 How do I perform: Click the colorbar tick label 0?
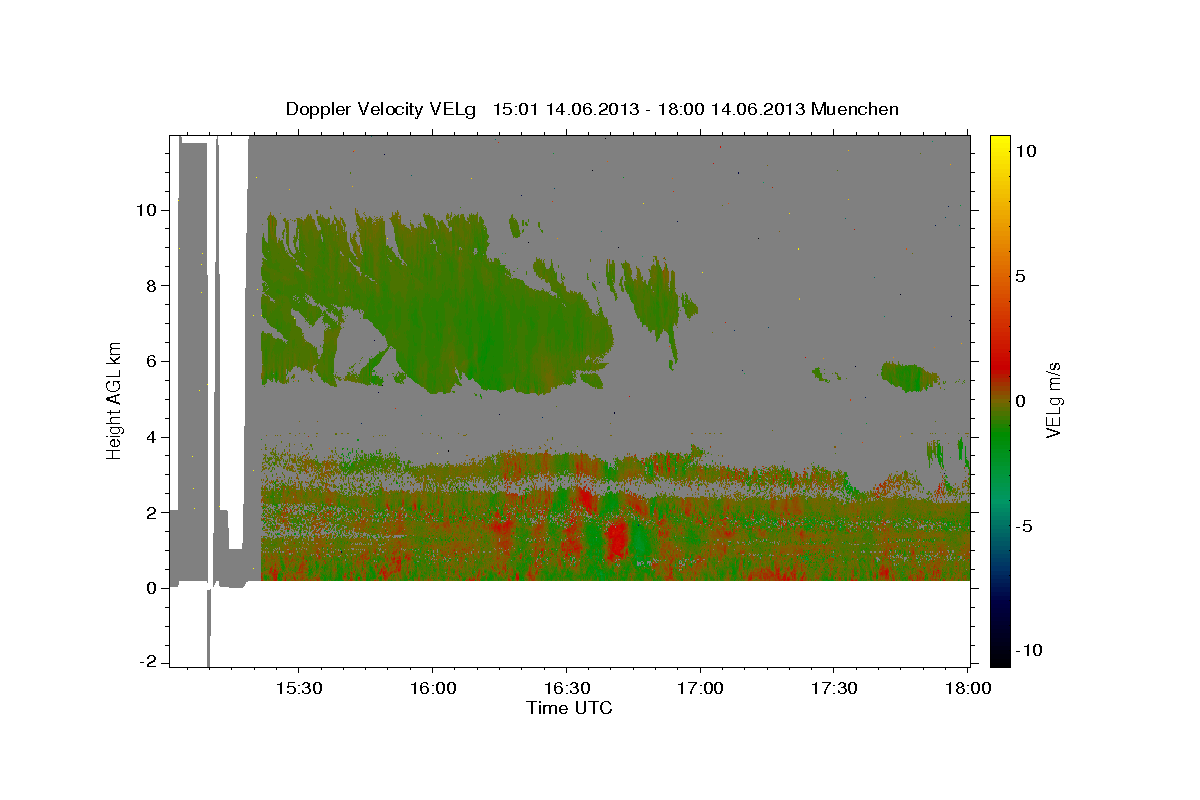tap(1020, 401)
